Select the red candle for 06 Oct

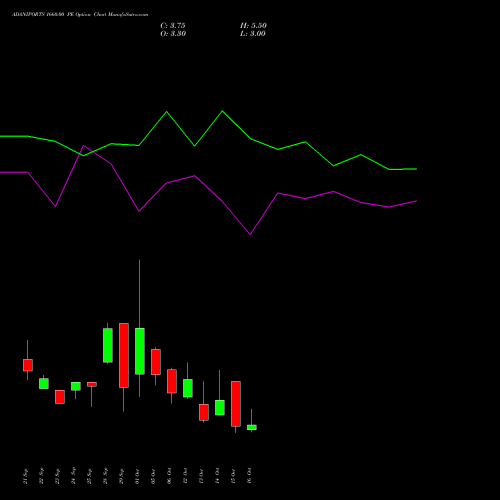point(172,381)
